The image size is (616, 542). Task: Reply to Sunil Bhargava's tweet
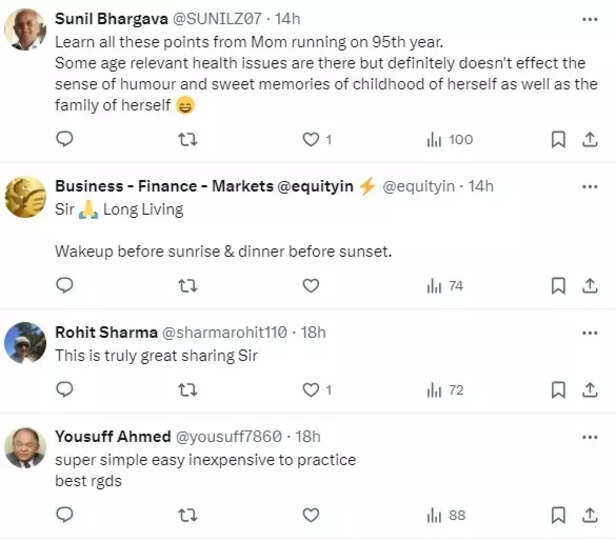[x=65, y=140]
